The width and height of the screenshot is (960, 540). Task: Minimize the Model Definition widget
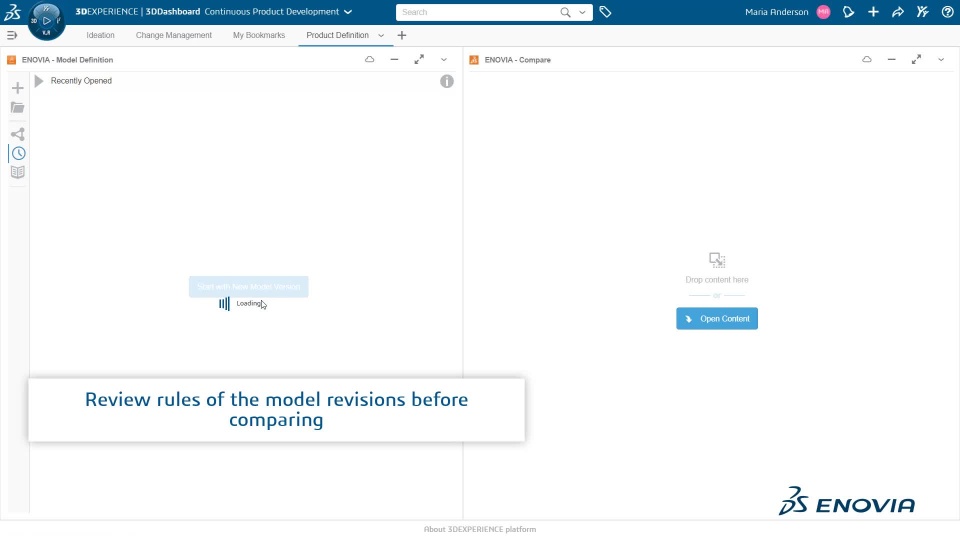click(x=394, y=59)
